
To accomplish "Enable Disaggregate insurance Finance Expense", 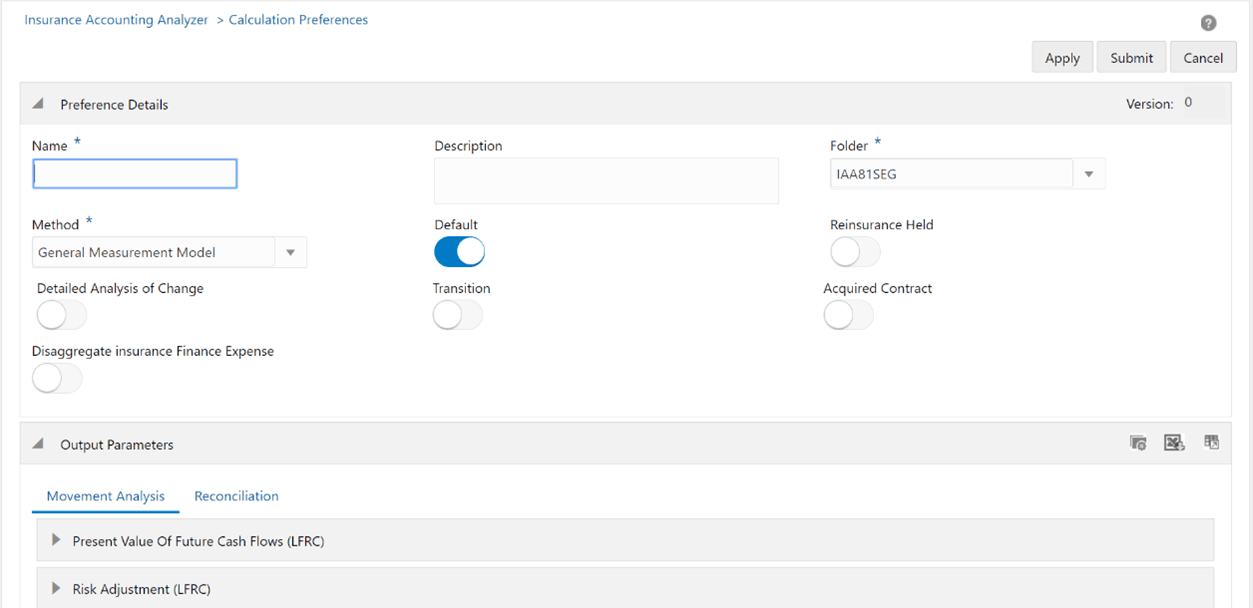I will pos(57,377).
